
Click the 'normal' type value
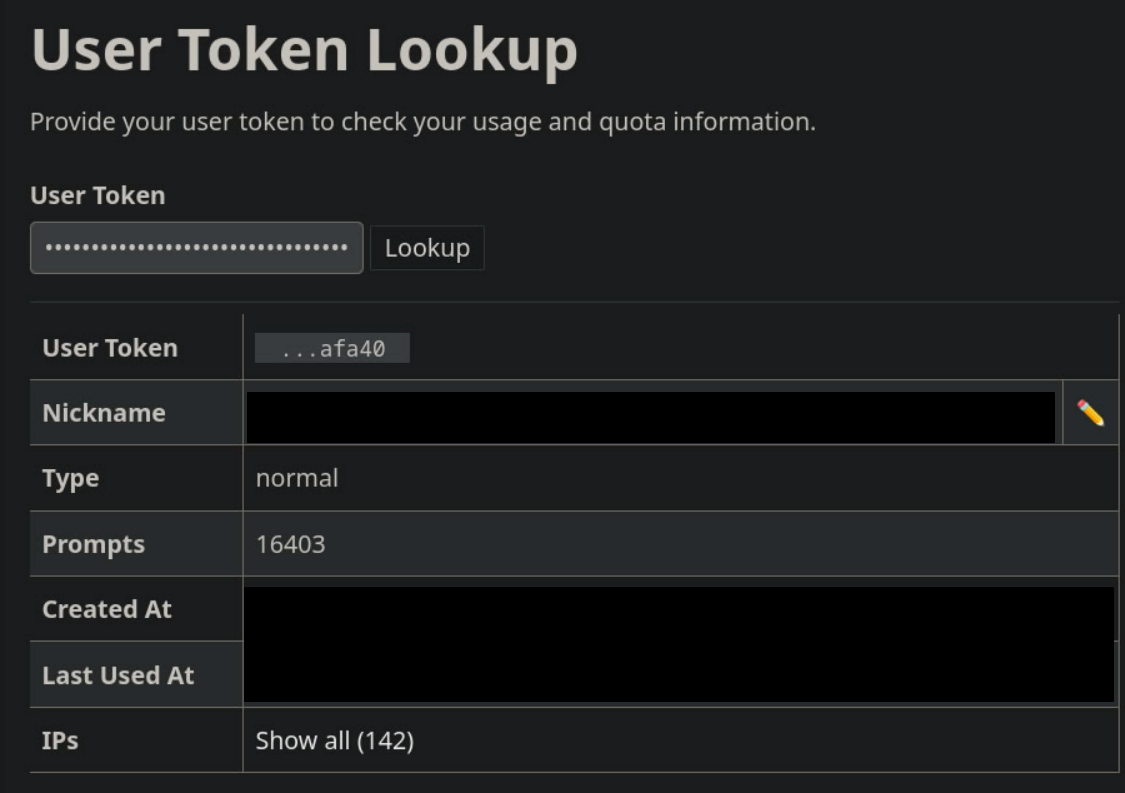tap(297, 478)
